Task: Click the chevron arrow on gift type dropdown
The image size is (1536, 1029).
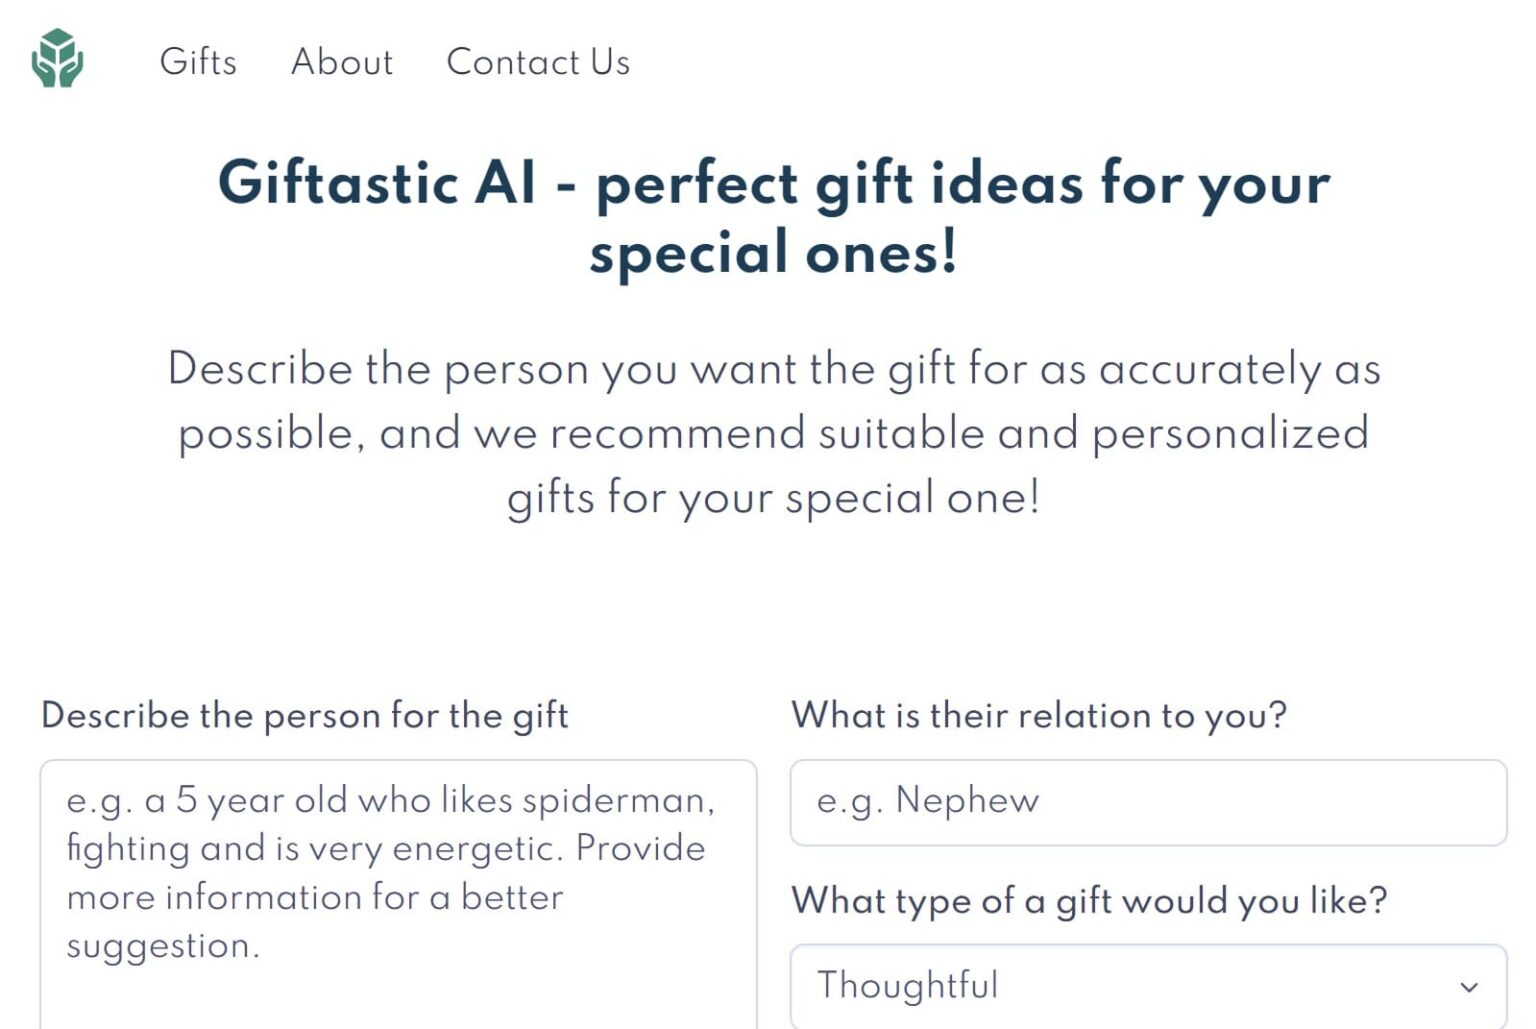Action: click(1468, 987)
